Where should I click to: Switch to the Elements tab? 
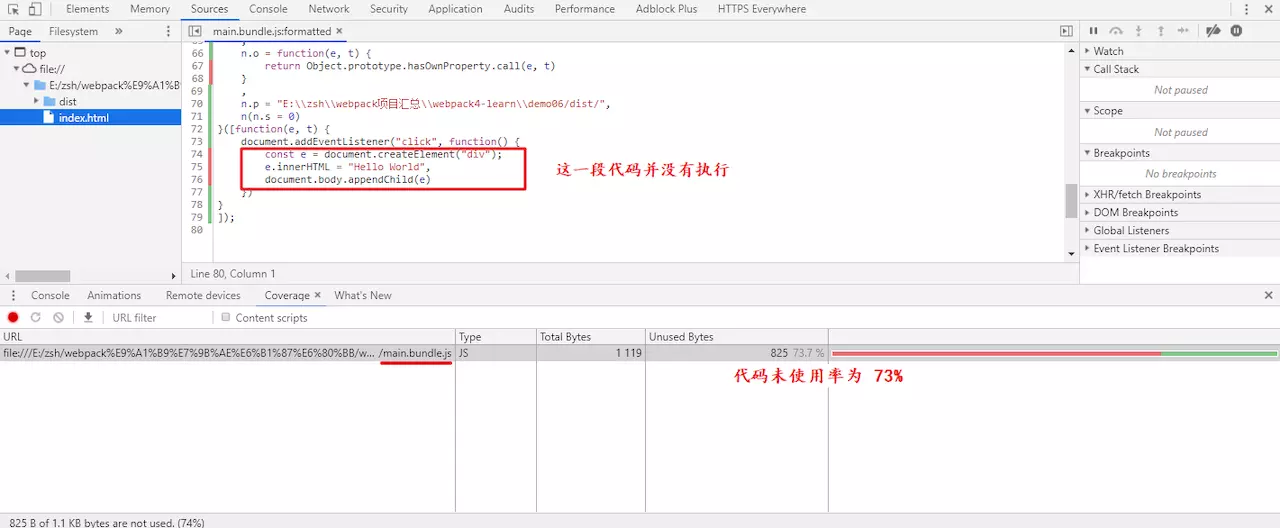[x=88, y=9]
